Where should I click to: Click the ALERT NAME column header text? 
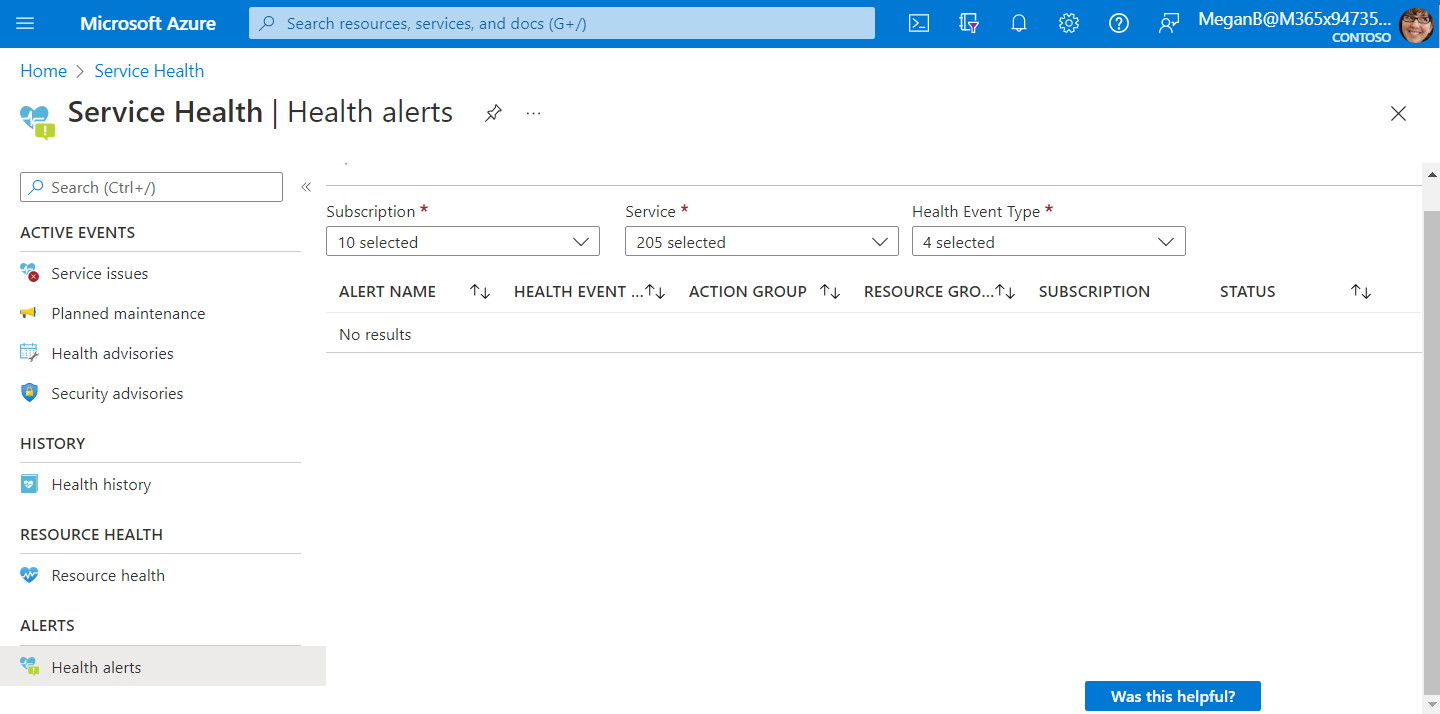point(387,292)
